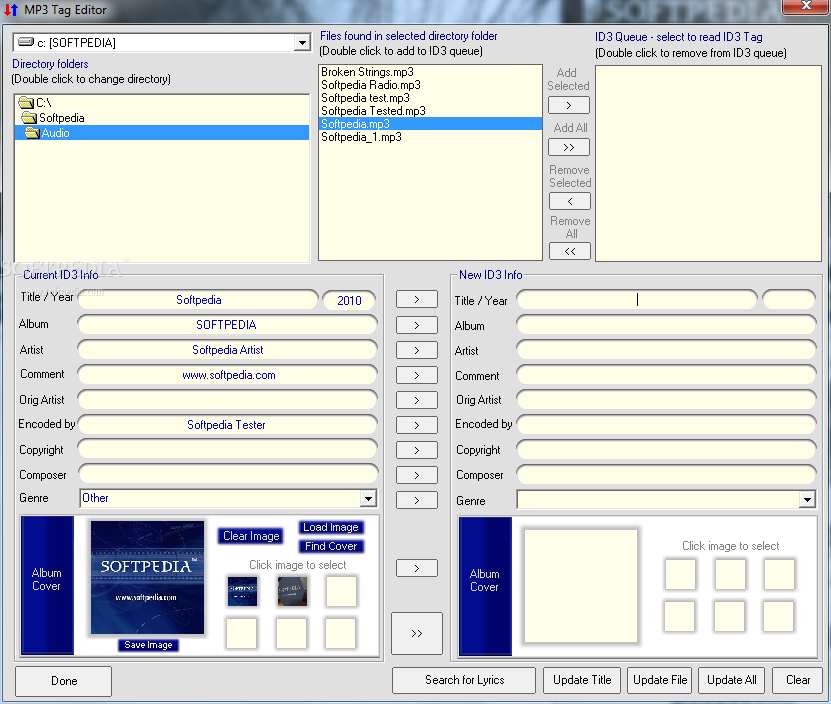This screenshot has width=831, height=704.
Task: Click the New ID3 Album input field
Action: pos(667,325)
